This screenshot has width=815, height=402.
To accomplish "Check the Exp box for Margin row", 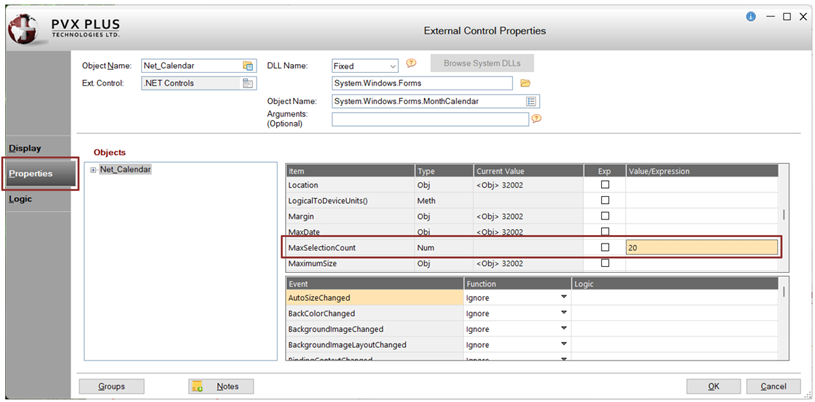I will (604, 216).
